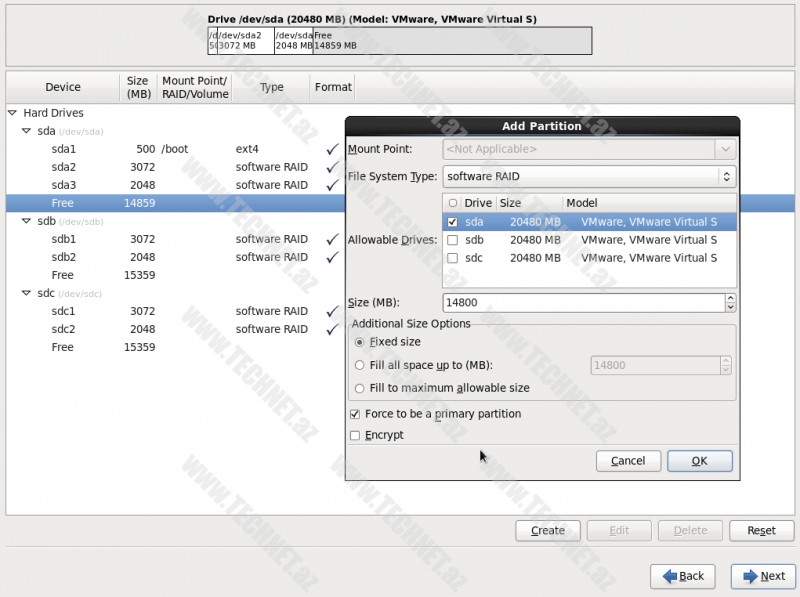Select Fill to maximum allowable size

point(360,388)
